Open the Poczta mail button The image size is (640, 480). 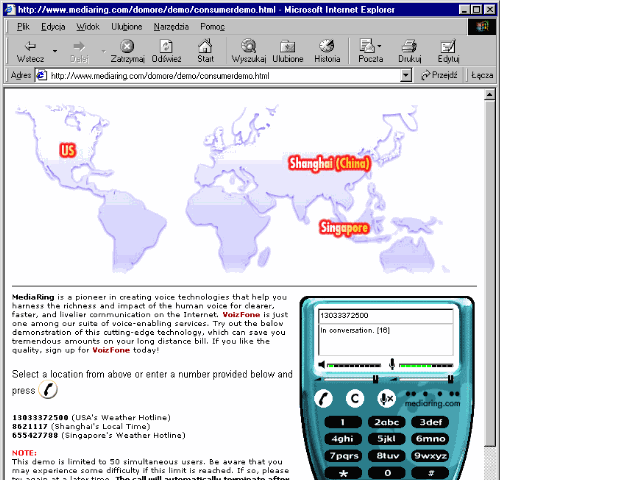(370, 51)
